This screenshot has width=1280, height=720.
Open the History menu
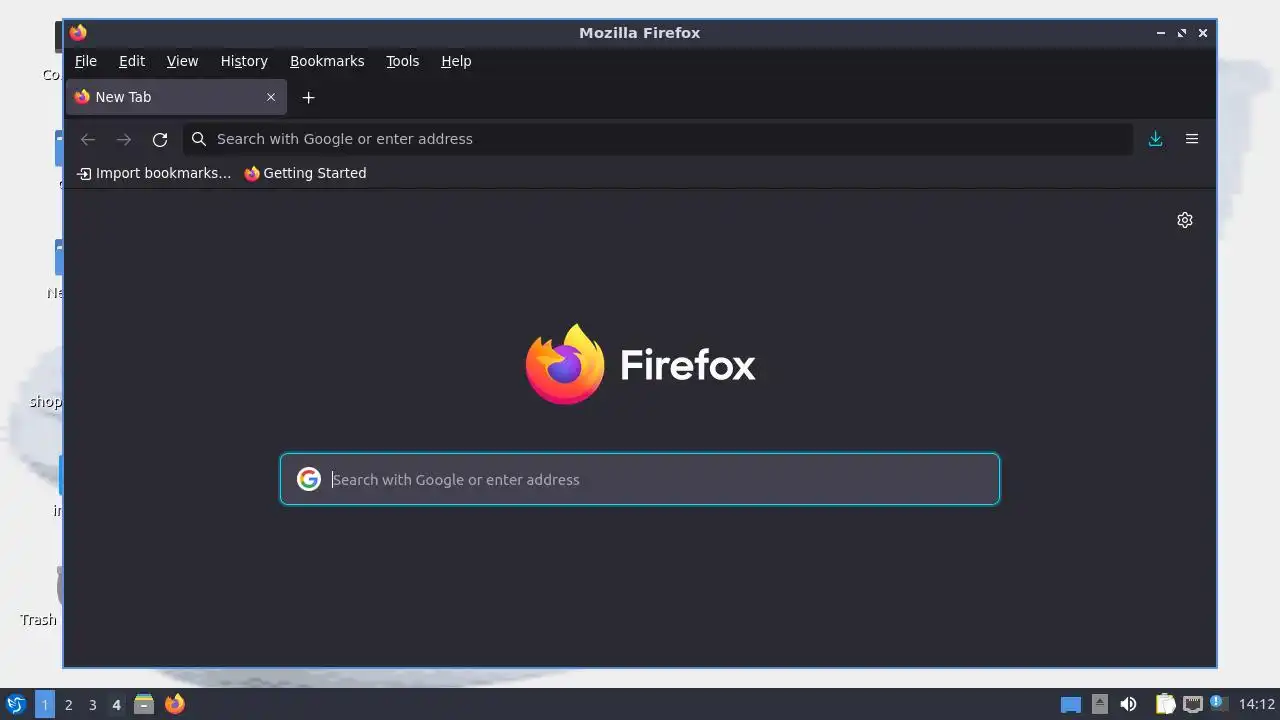click(x=244, y=61)
